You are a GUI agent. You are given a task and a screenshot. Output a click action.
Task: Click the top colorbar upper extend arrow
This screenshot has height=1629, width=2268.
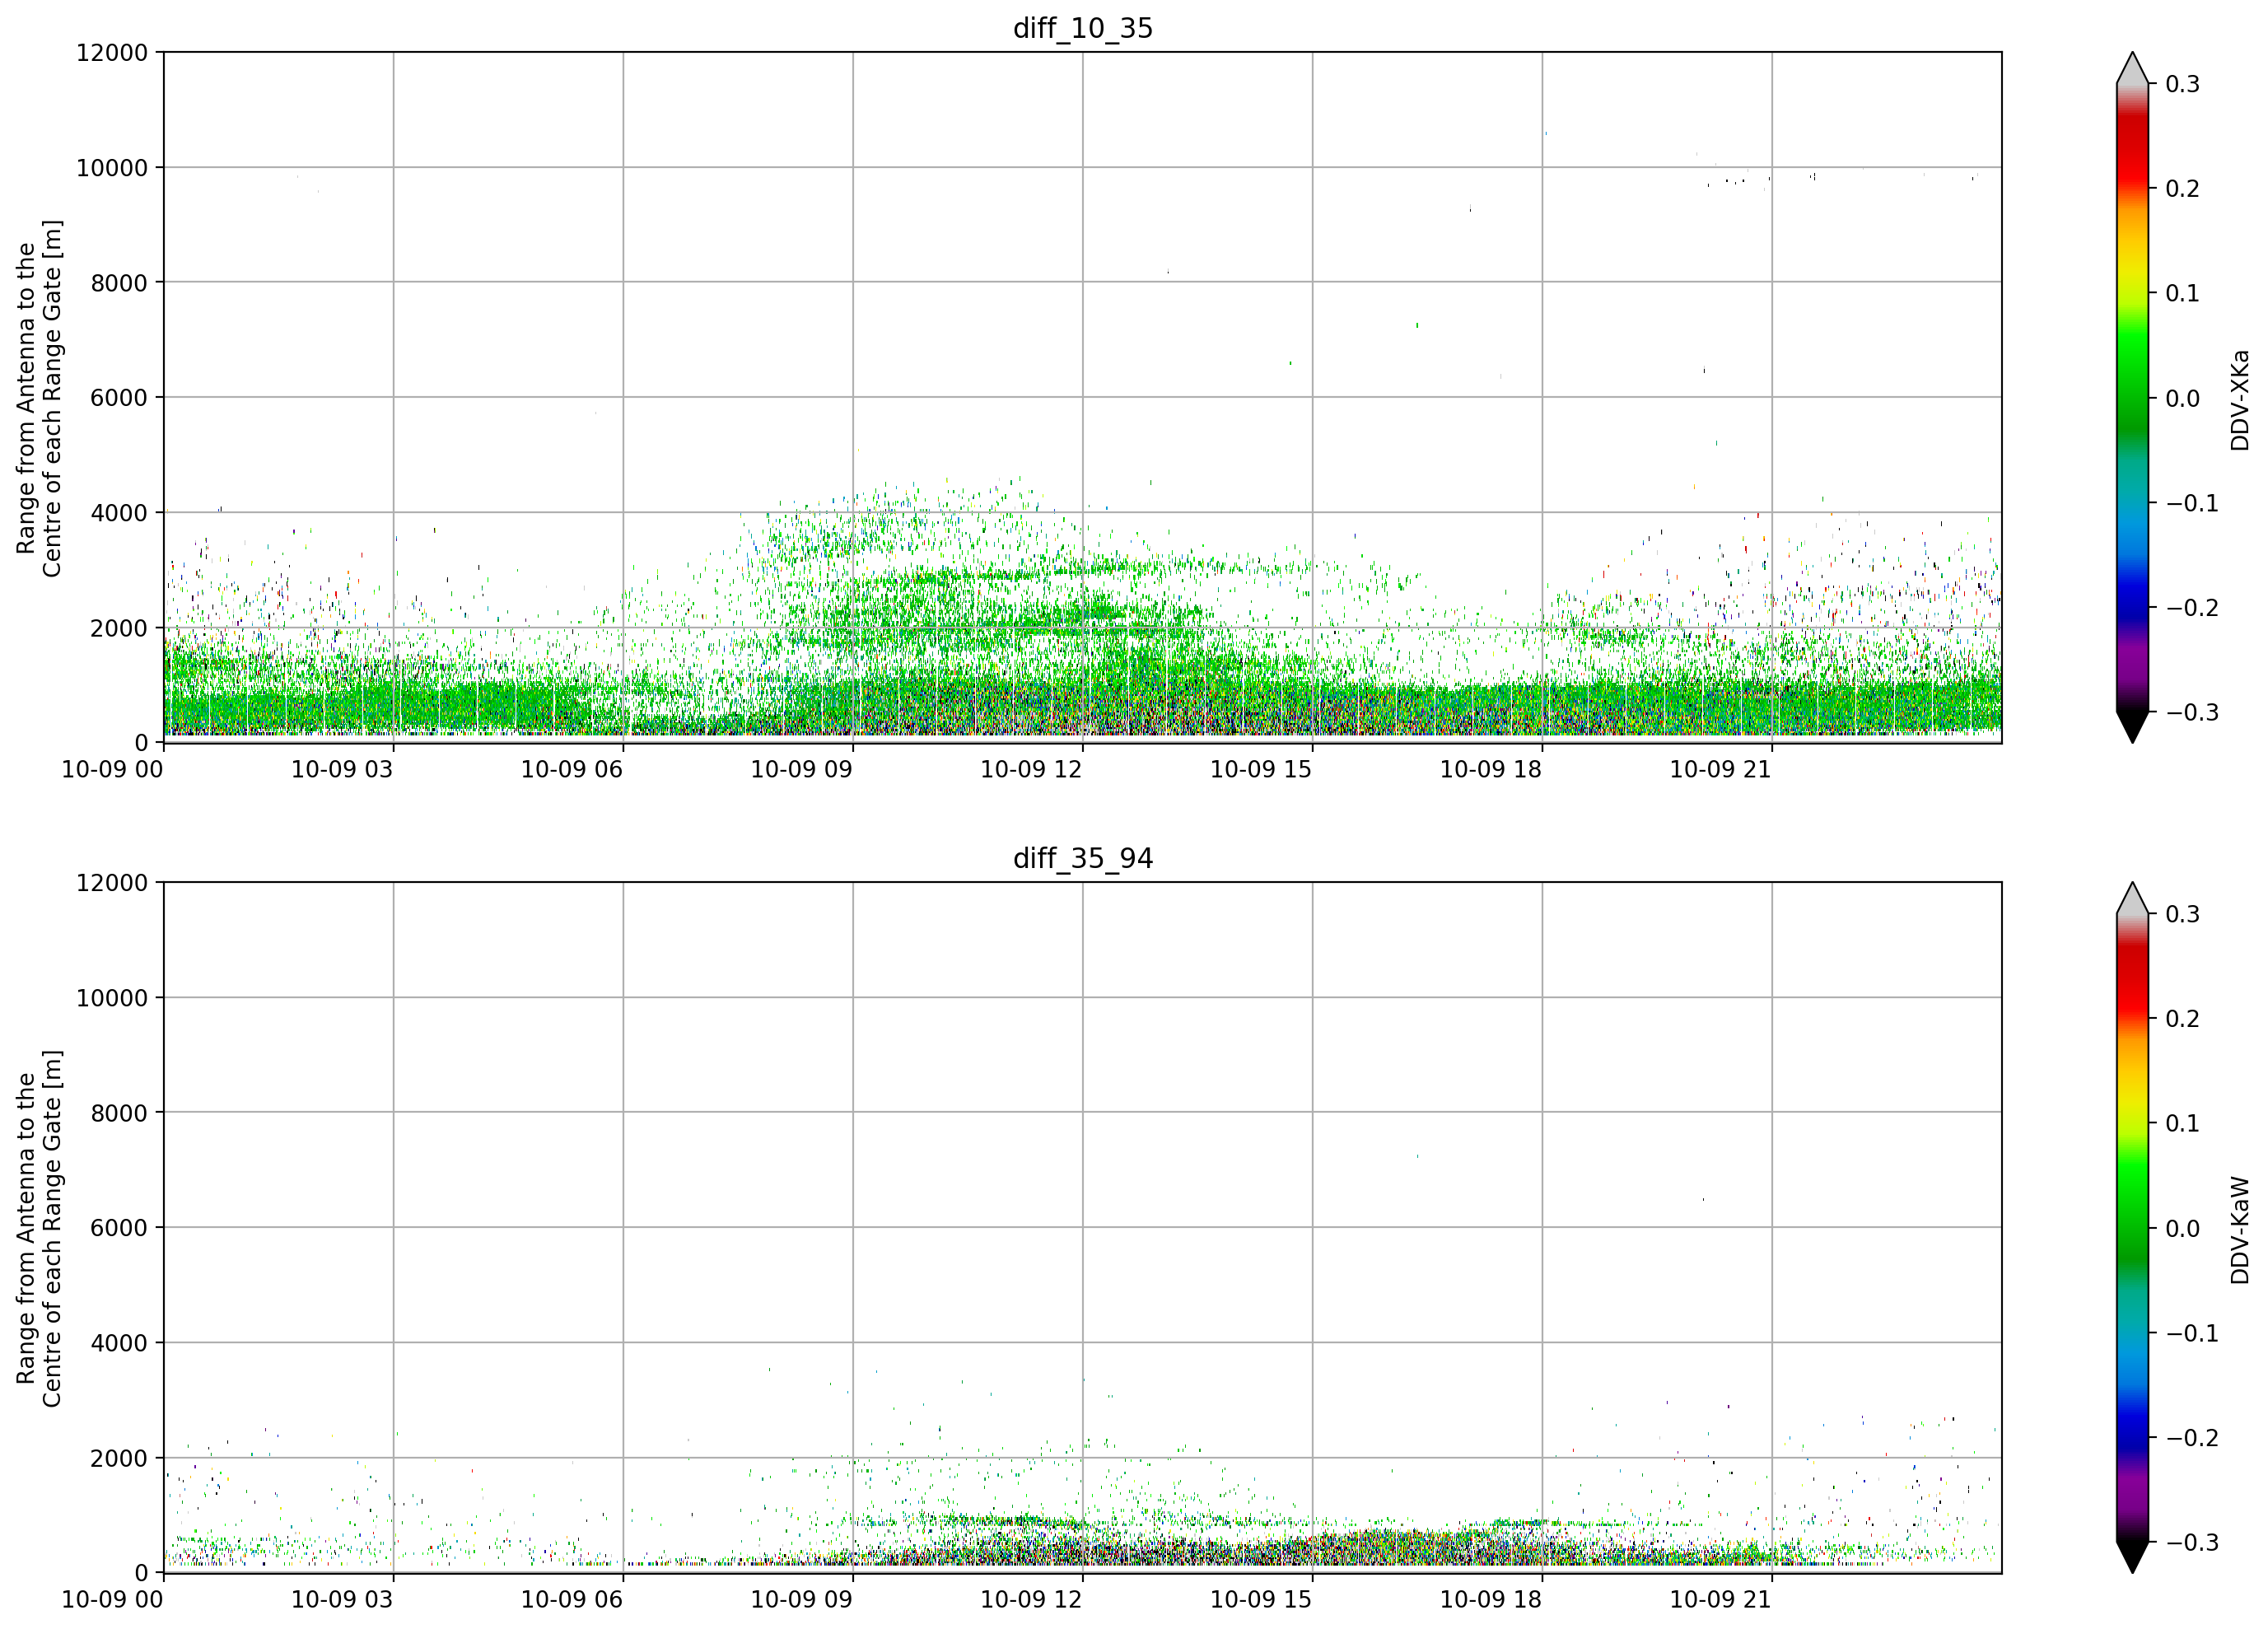point(2133,68)
